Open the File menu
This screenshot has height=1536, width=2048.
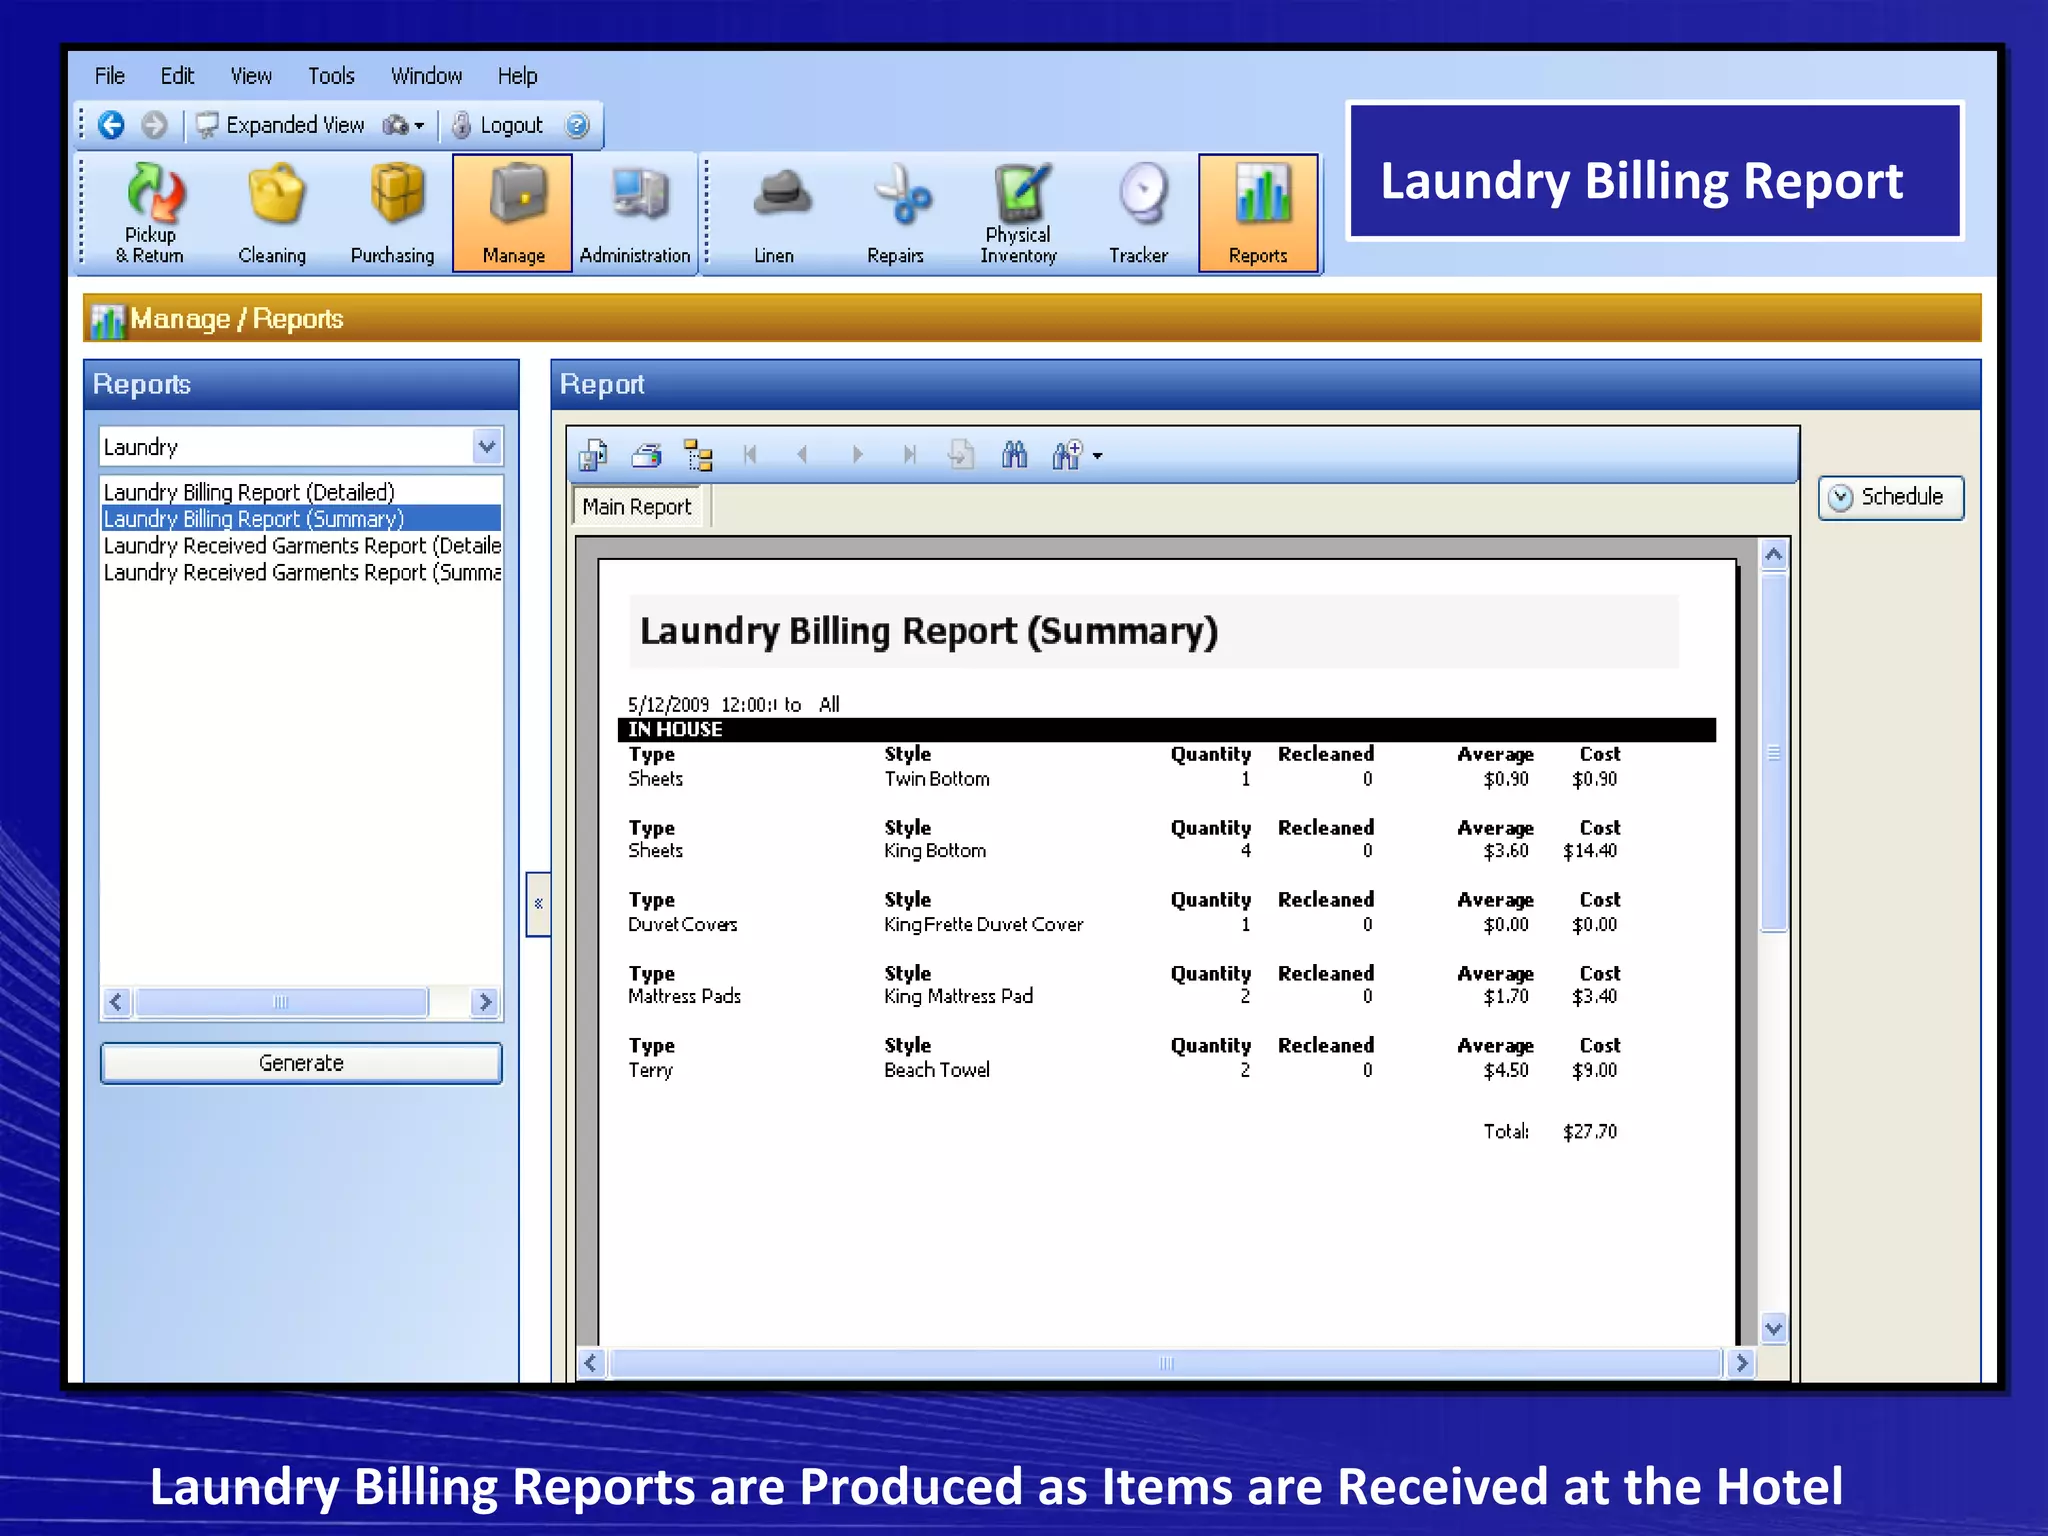tap(110, 76)
